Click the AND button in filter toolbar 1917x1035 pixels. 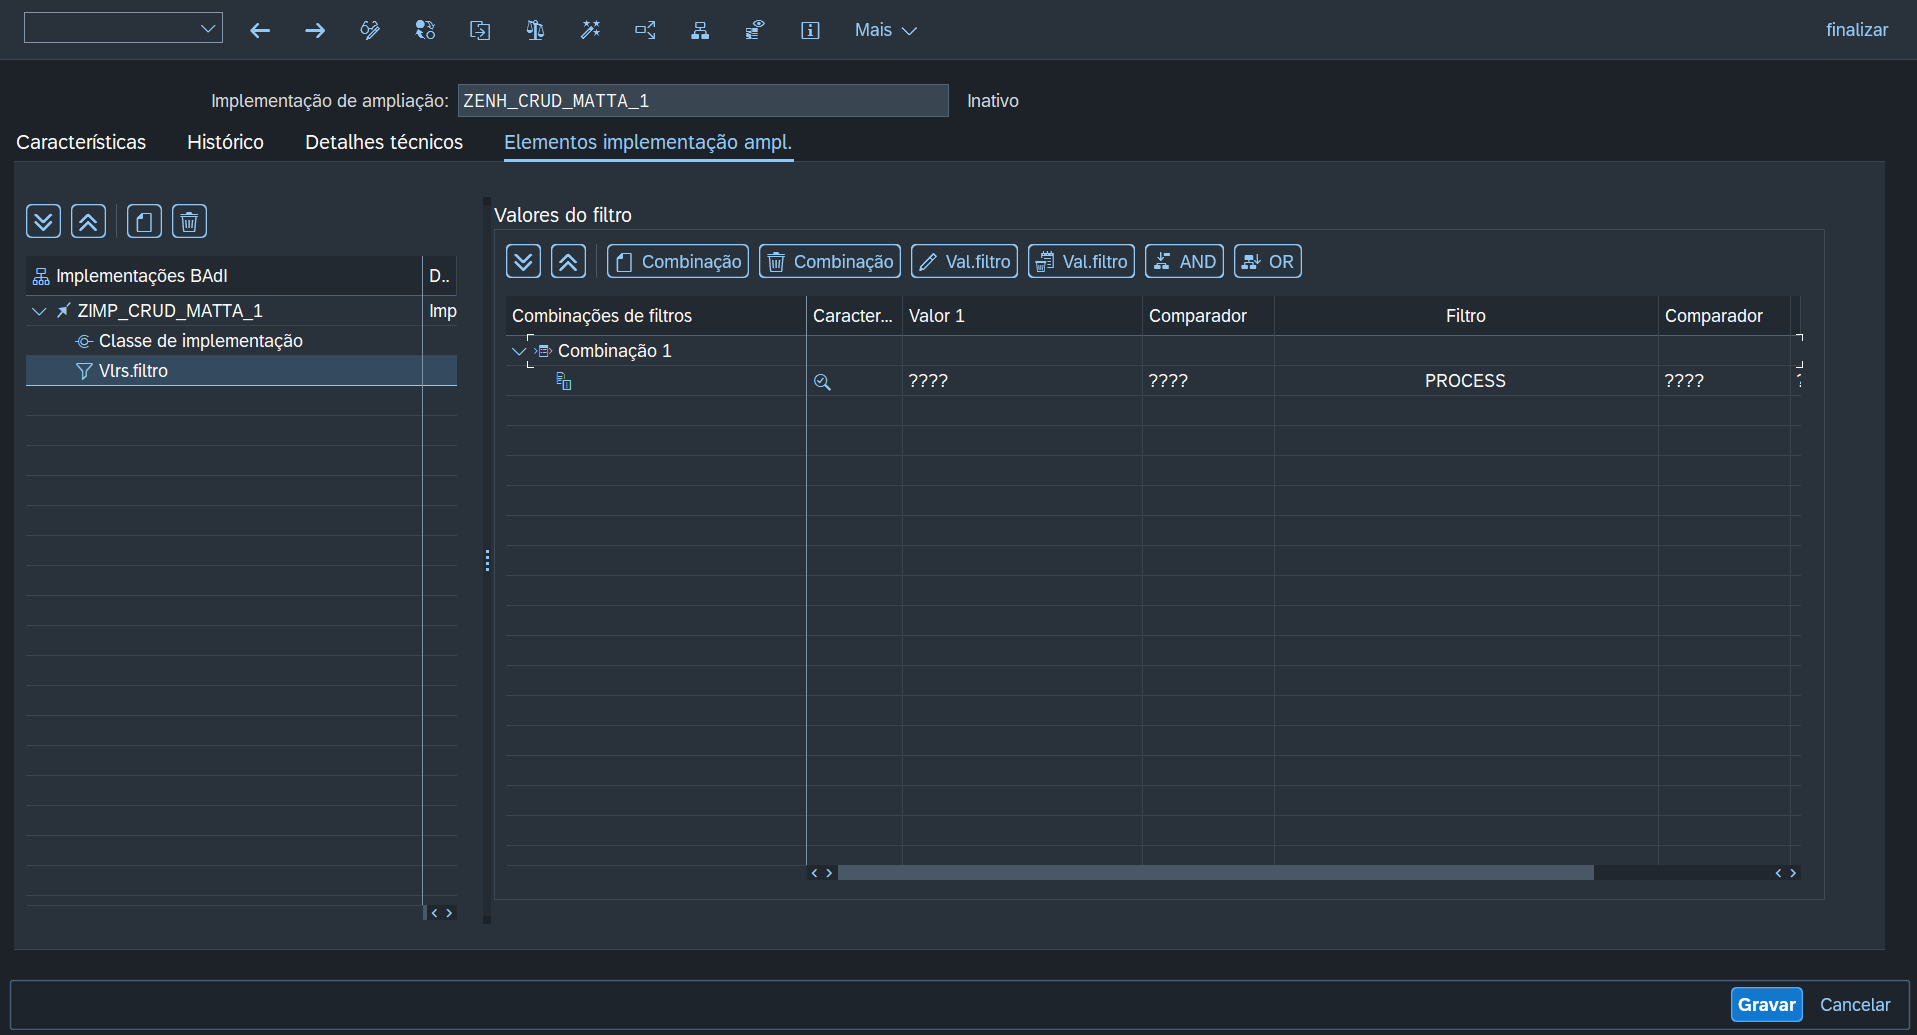click(1184, 262)
